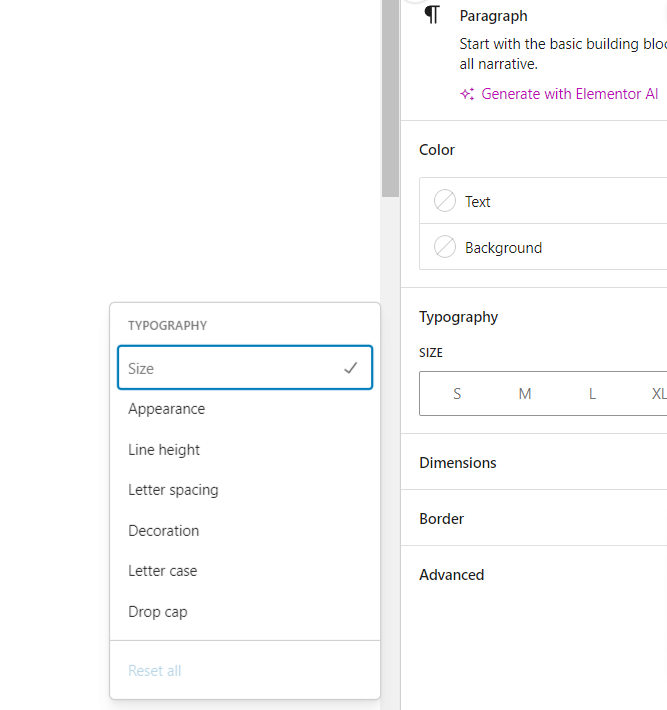Open the Generate with Elementor AI link
The height and width of the screenshot is (710, 667).
(569, 94)
